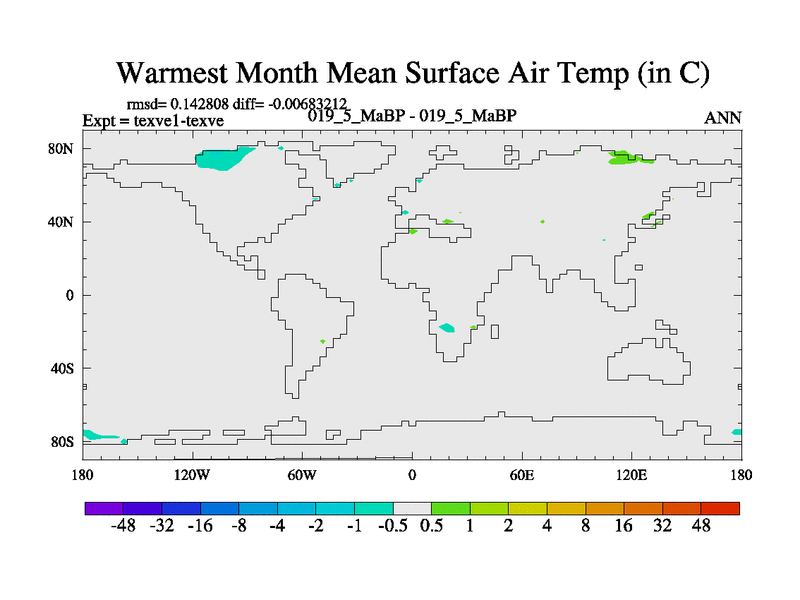This screenshot has width=800, height=600.
Task: Click the purple swatch below -48
Action: tap(104, 508)
